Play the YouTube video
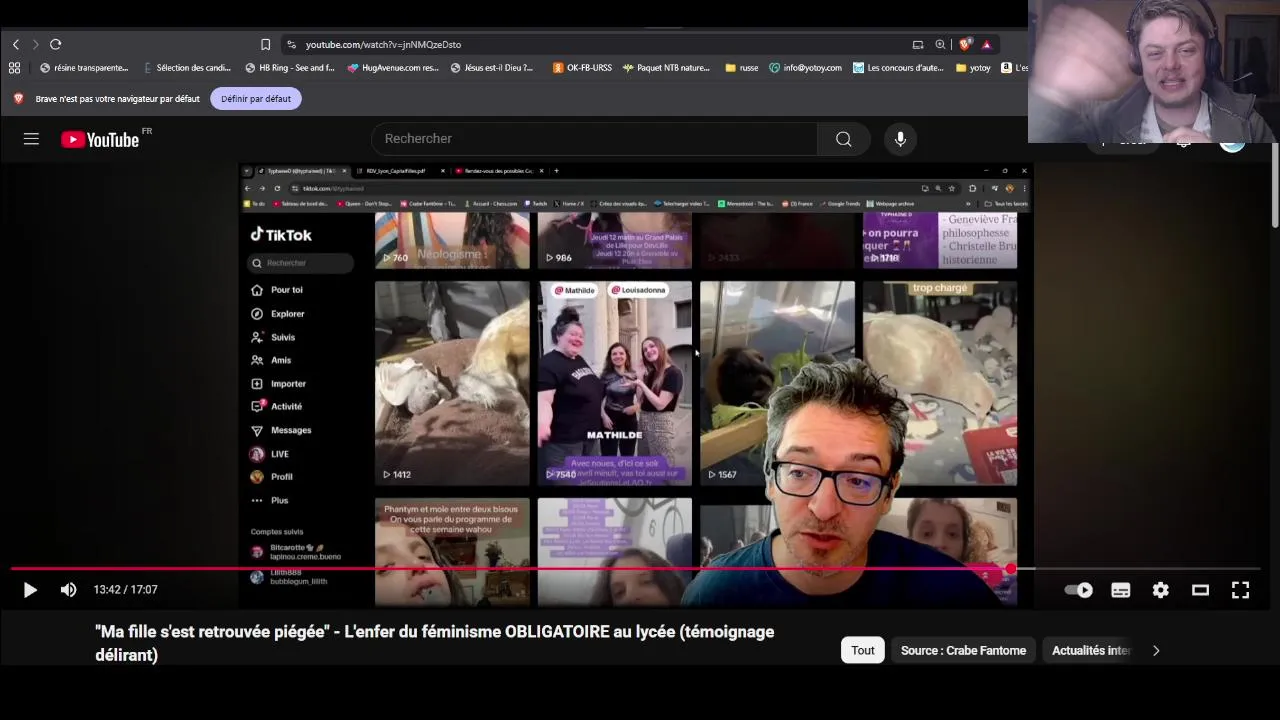1280x720 pixels. pyautogui.click(x=30, y=590)
